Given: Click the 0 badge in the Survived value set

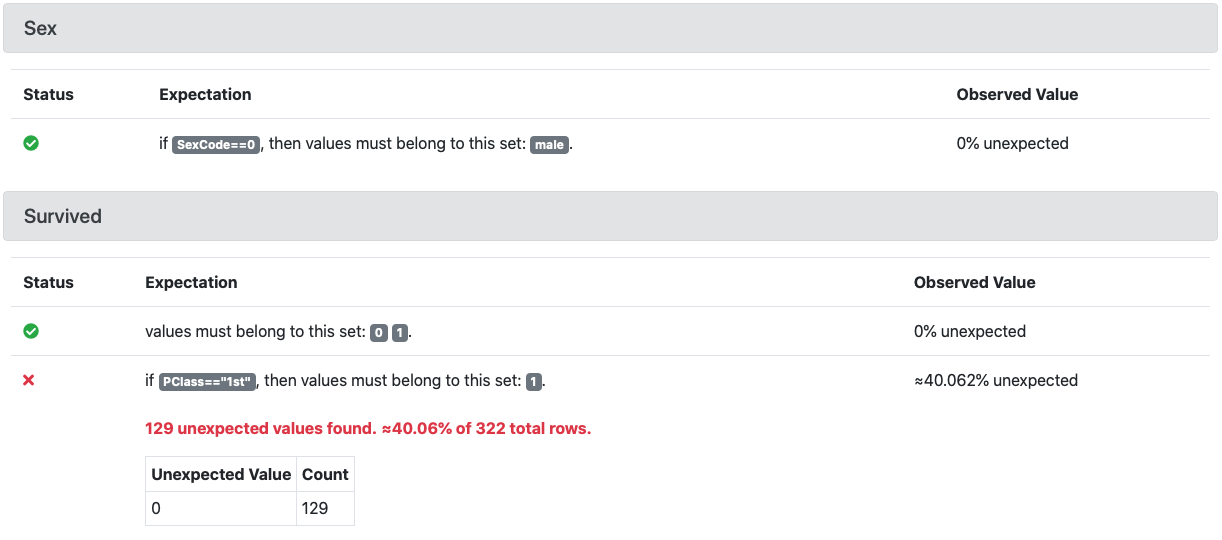Looking at the screenshot, I should tap(379, 332).
